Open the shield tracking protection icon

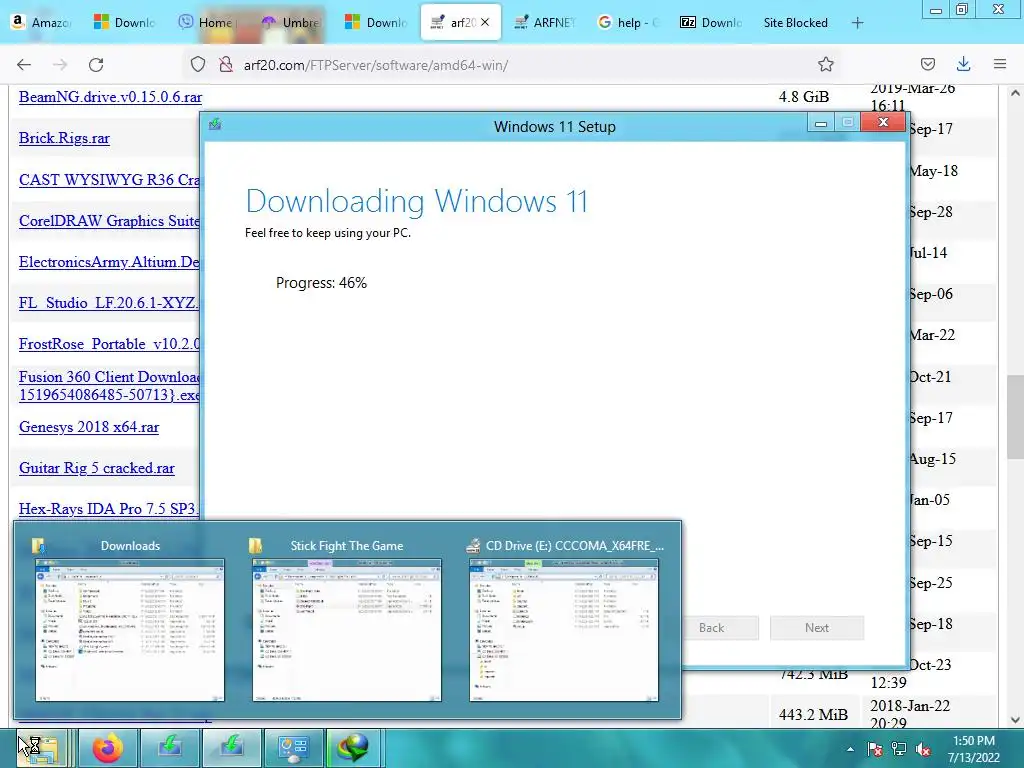198,64
